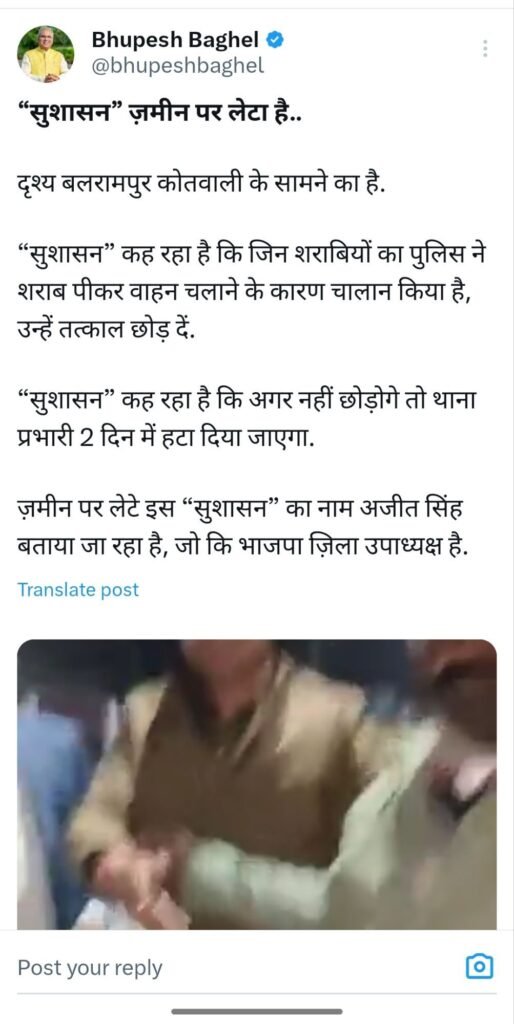Play the blurred video of man in brown vest

(x=257, y=784)
